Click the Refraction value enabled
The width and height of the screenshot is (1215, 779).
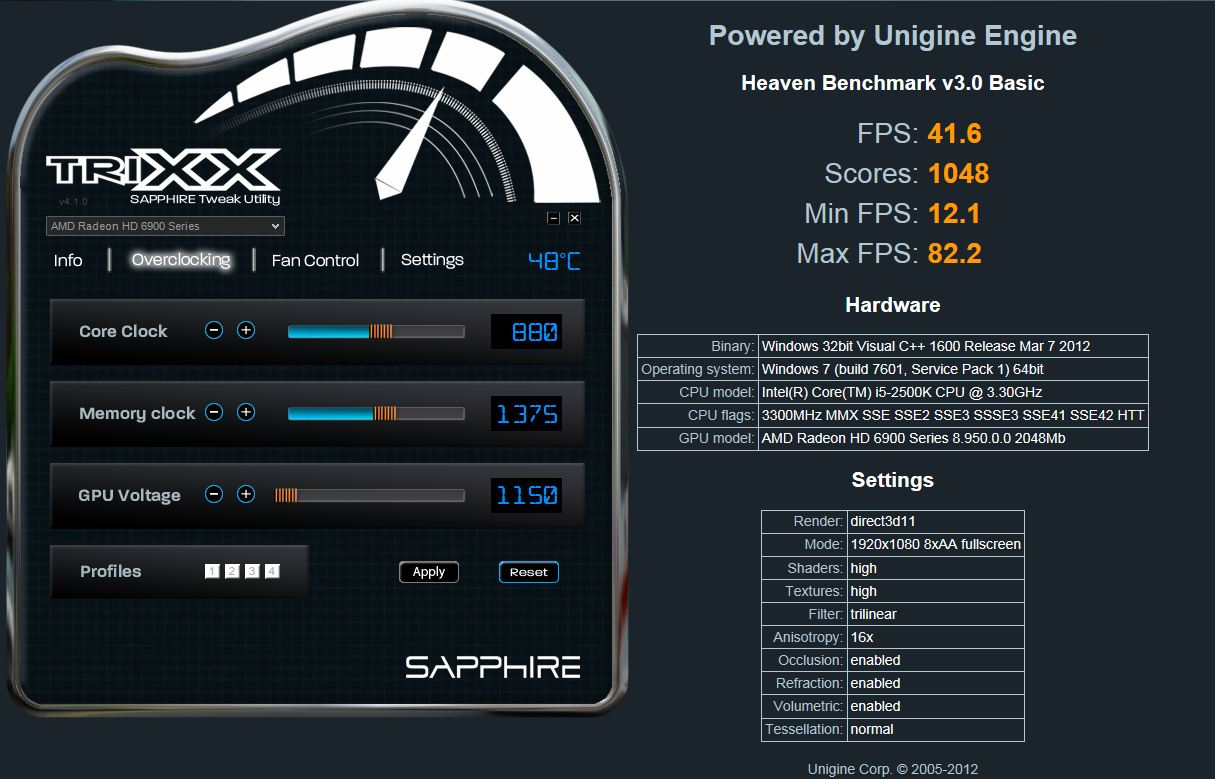(x=935, y=683)
